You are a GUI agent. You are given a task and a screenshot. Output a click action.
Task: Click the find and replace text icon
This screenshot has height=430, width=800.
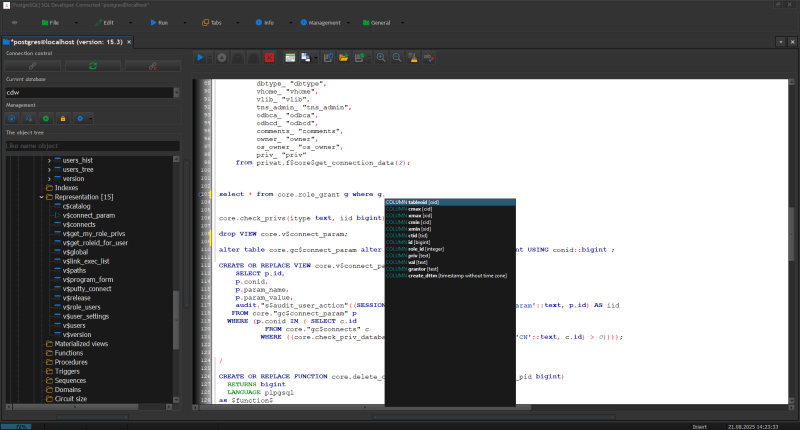[429, 58]
